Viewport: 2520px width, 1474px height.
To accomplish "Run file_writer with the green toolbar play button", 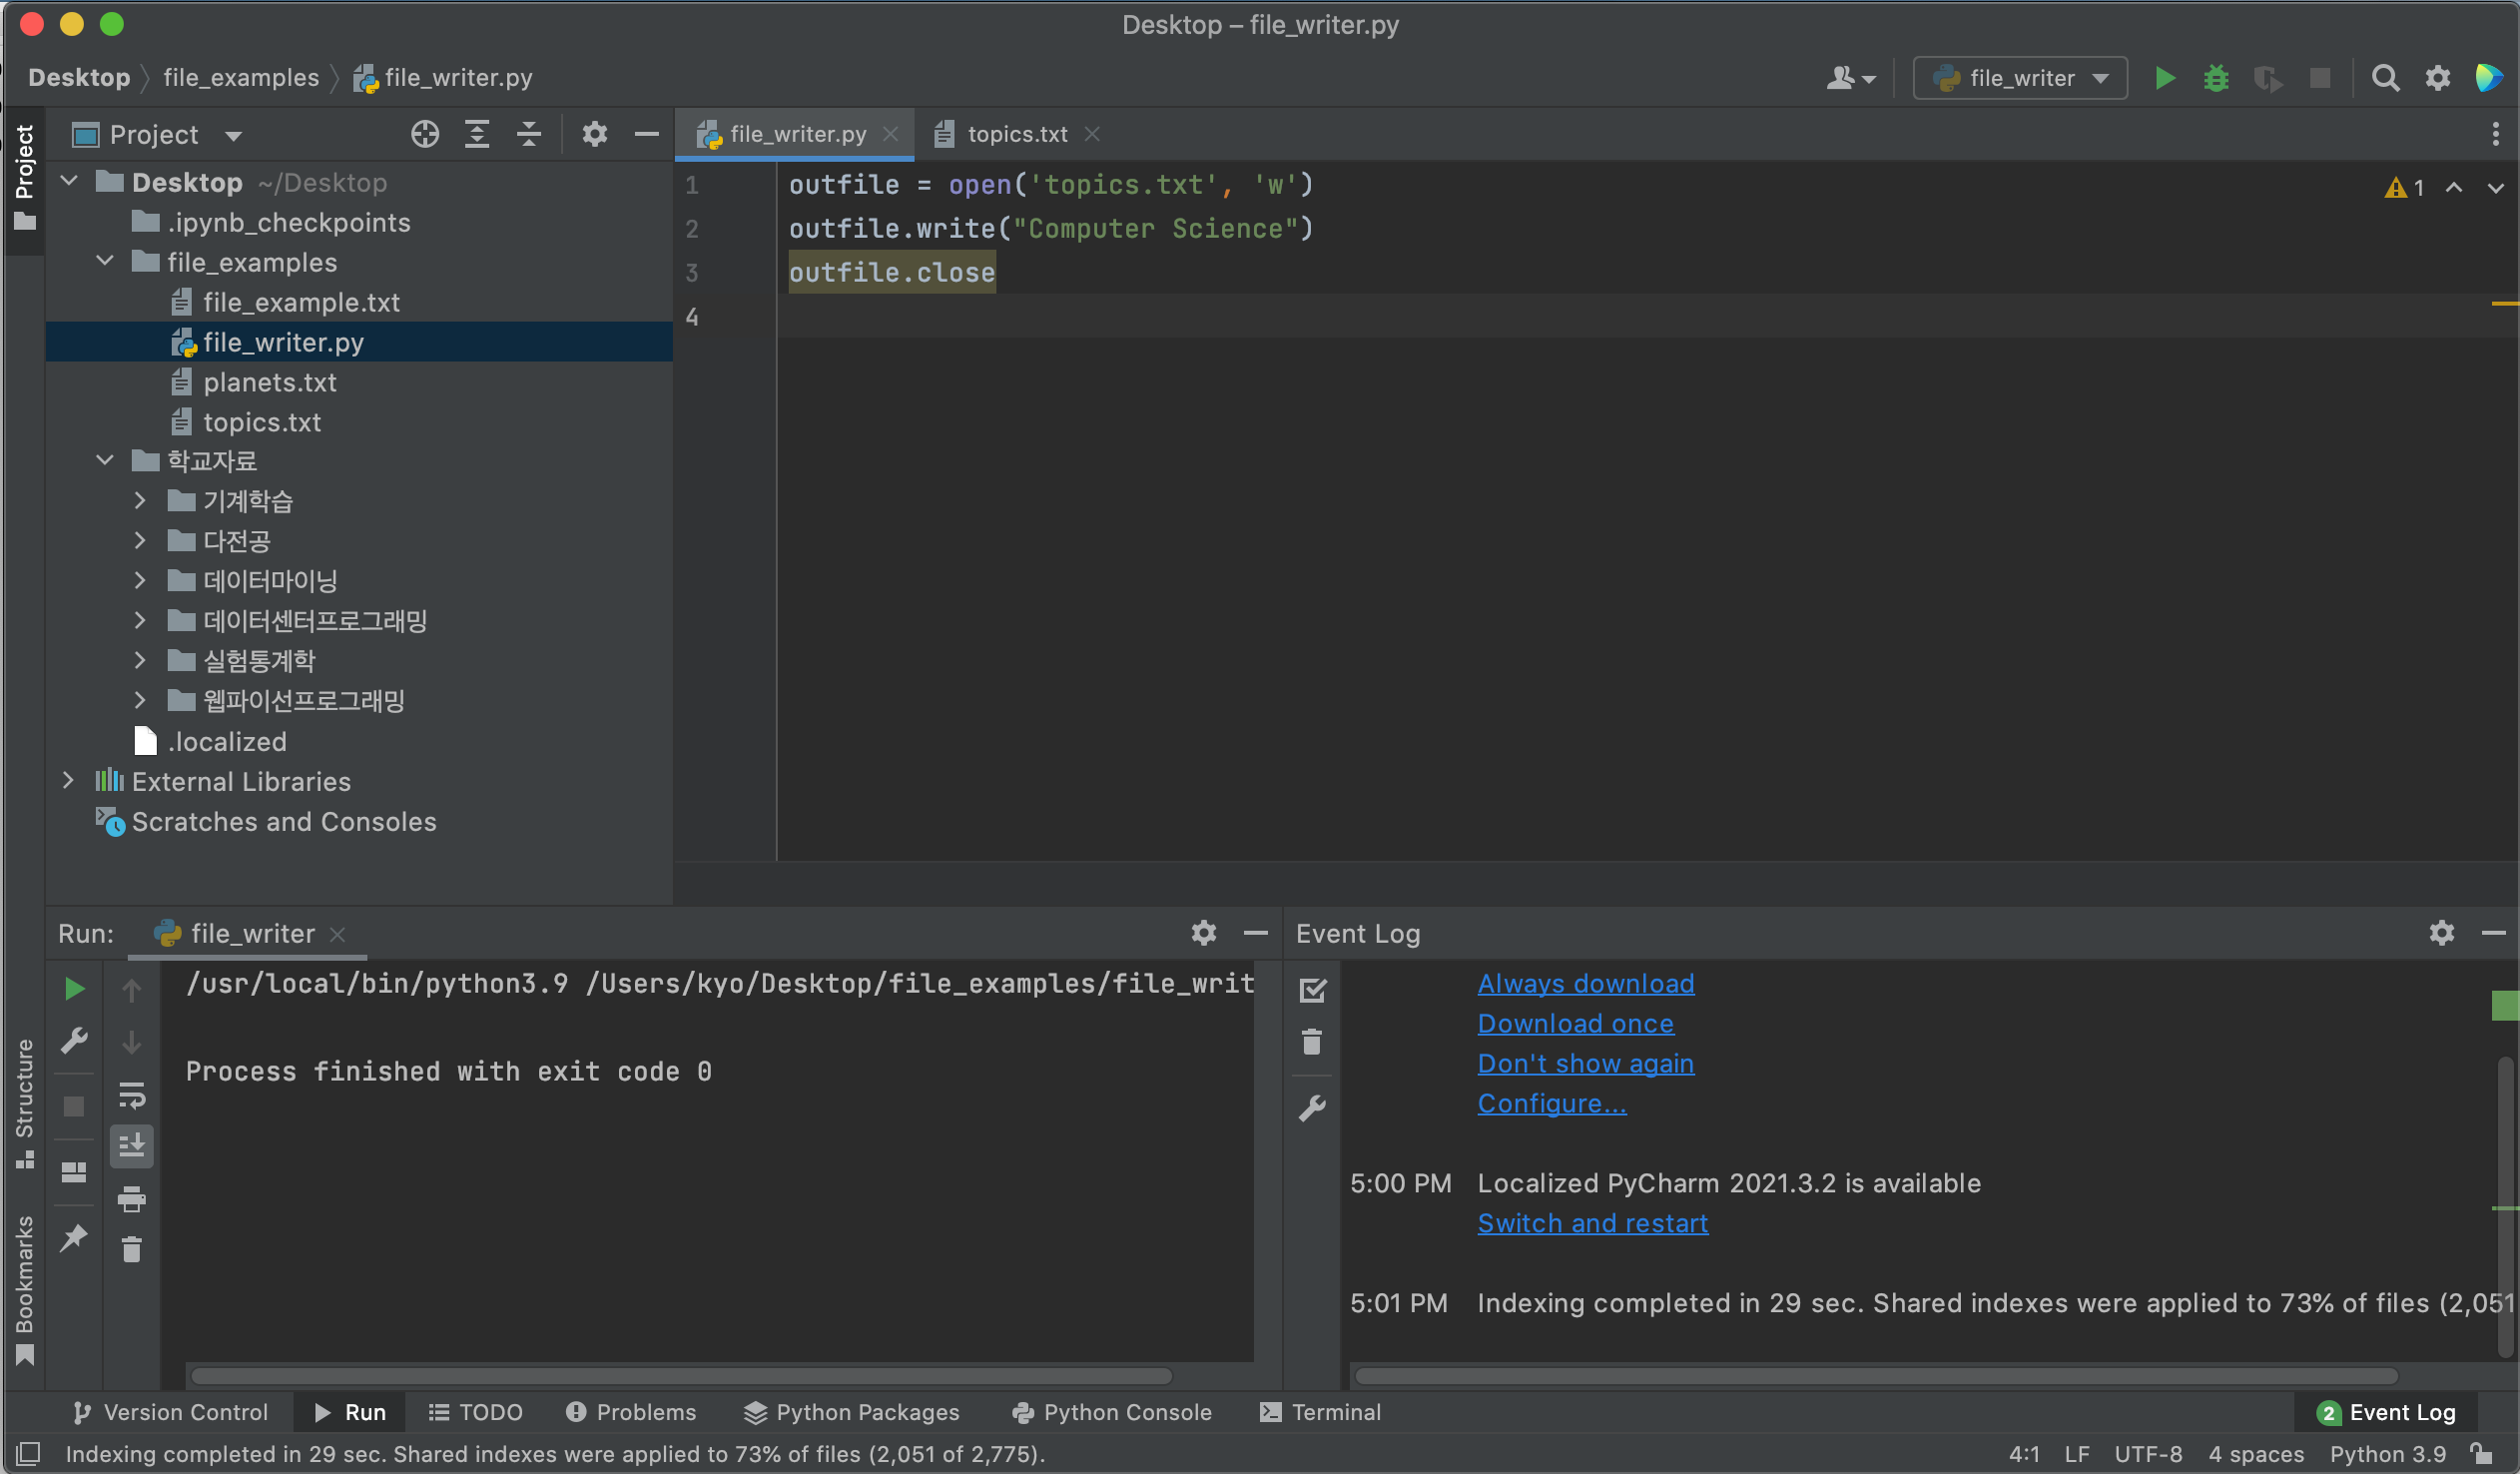I will pos(2164,78).
